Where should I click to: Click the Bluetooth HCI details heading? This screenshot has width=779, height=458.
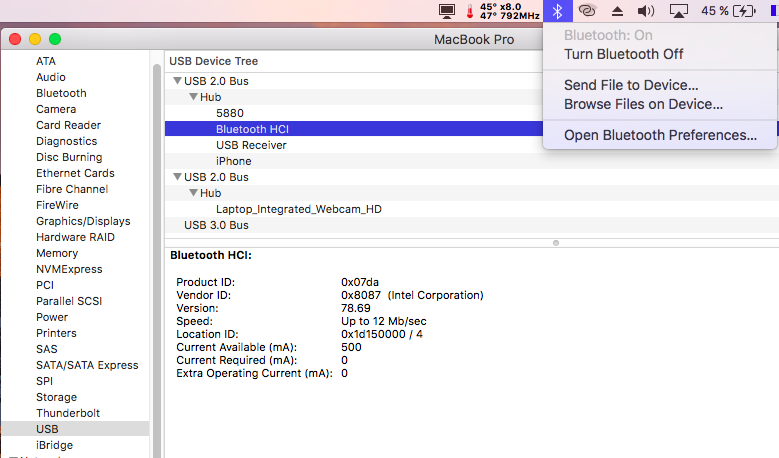click(211, 255)
